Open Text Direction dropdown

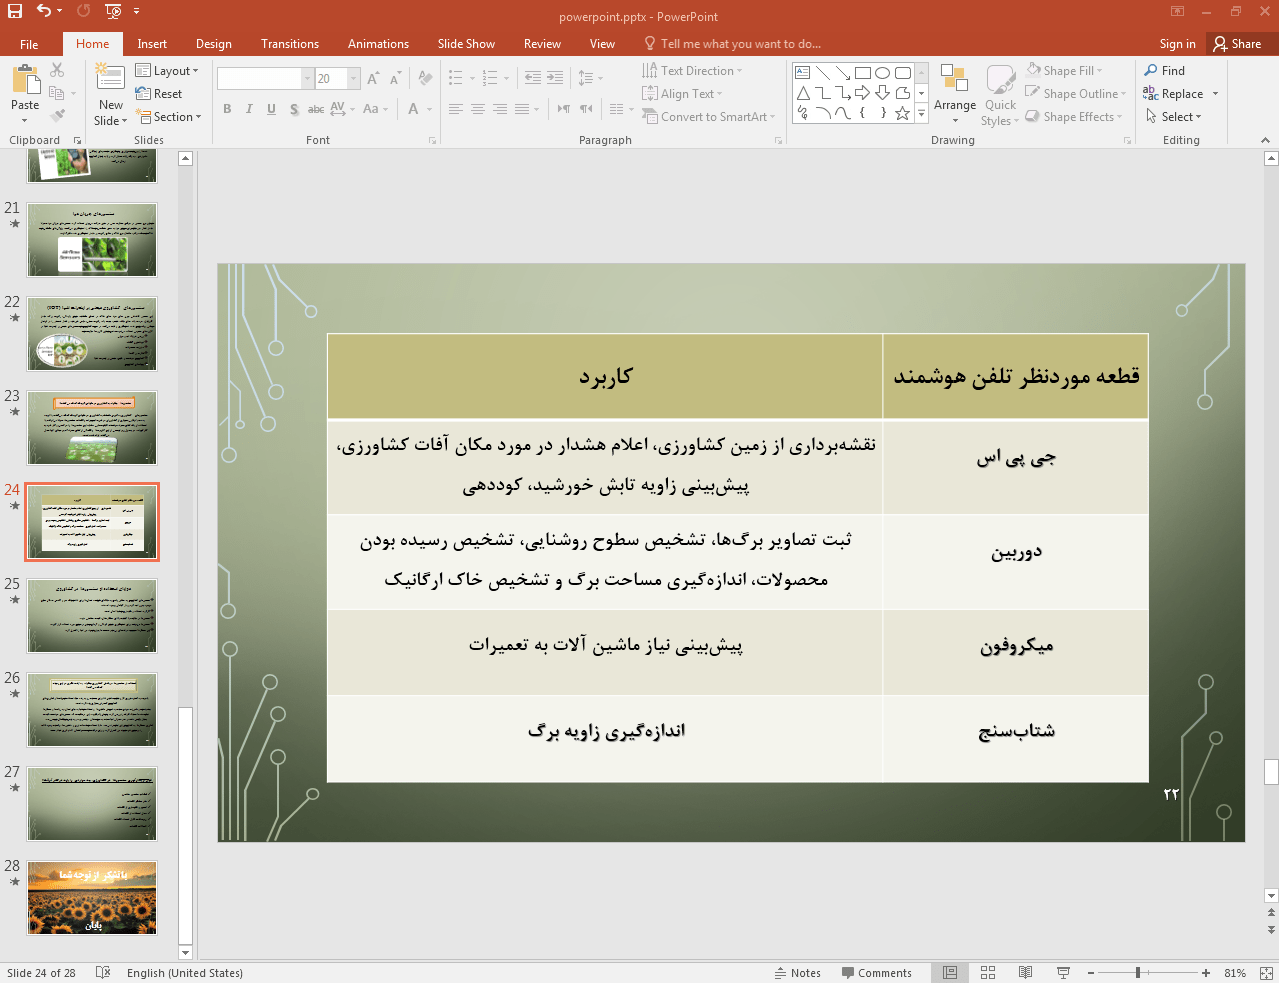pyautogui.click(x=692, y=71)
